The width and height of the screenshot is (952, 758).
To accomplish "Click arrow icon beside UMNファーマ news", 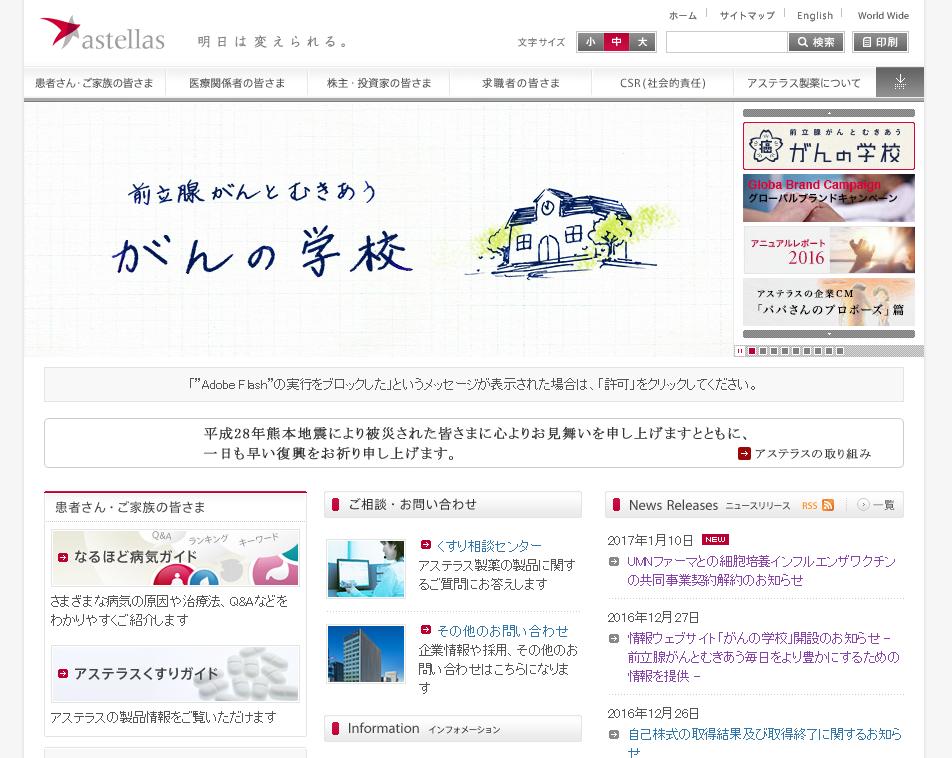I will point(614,562).
